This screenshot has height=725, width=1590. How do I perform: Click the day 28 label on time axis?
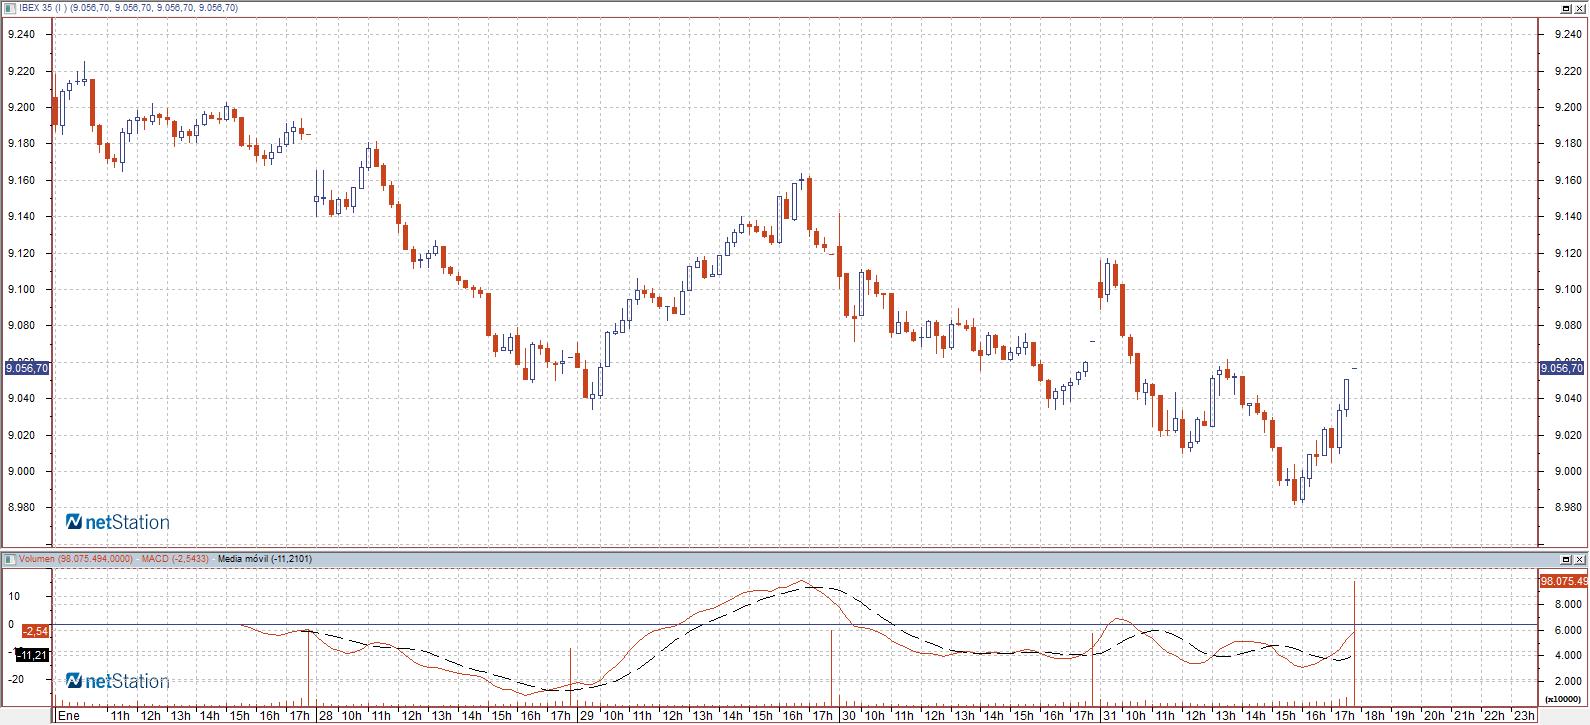(326, 716)
